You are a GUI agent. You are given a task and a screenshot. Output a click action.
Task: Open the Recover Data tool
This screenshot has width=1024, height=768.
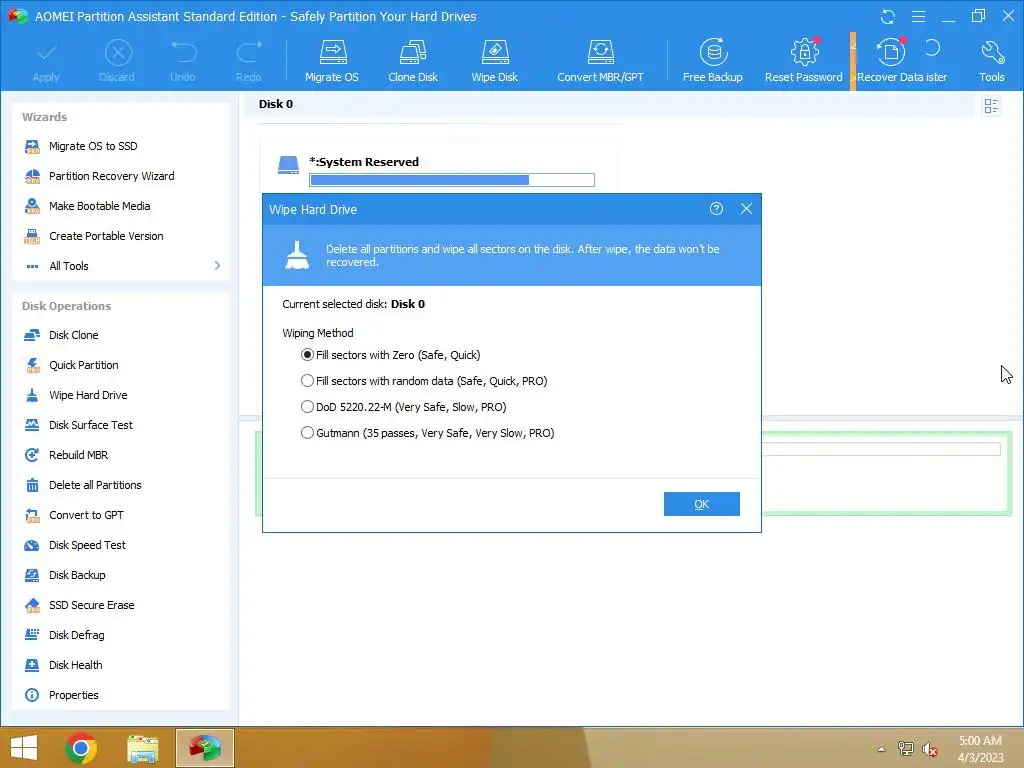[890, 61]
